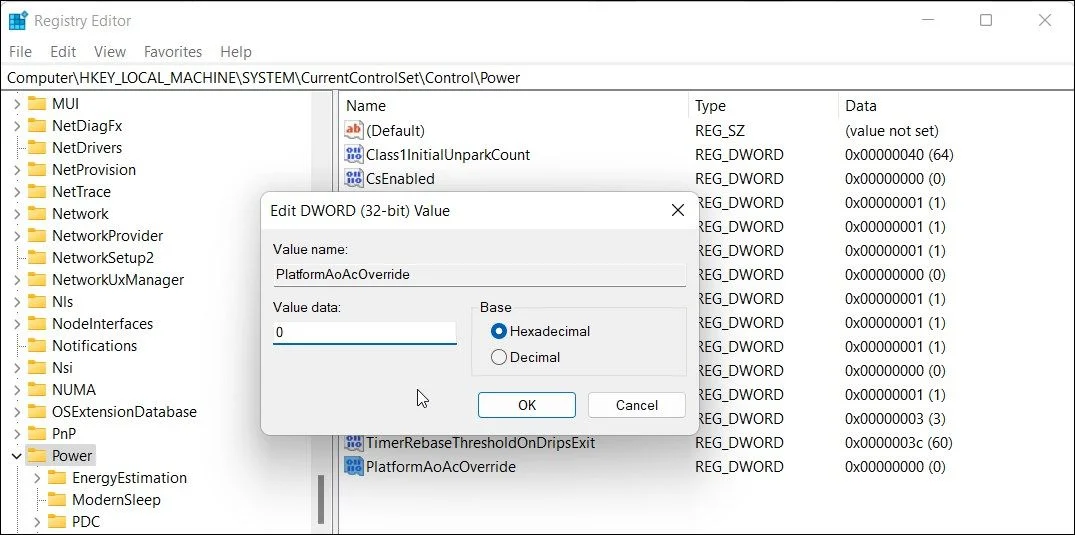Click the OSExtensionDatabase folder icon
Screen dimensions: 1075x535
[36, 412]
